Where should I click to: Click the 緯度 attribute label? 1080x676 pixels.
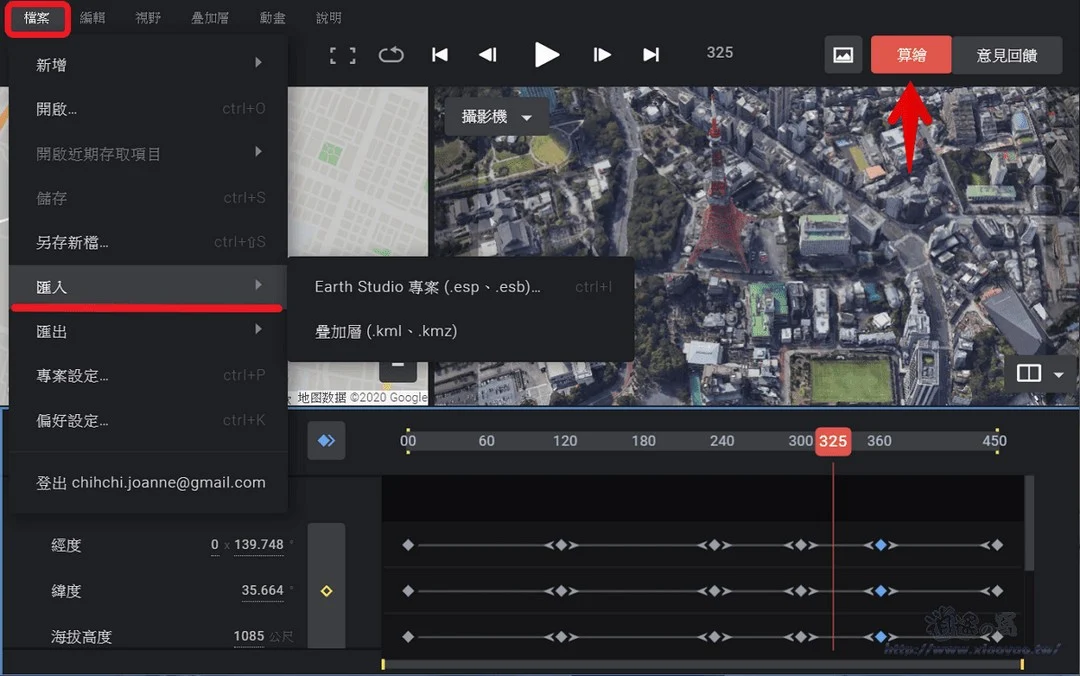[66, 591]
